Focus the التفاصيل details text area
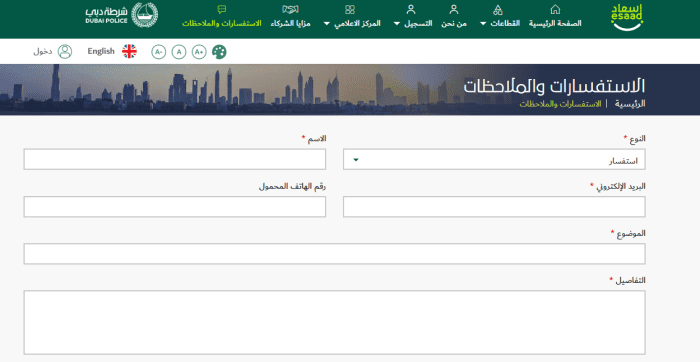The height and width of the screenshot is (362, 700). [x=334, y=322]
